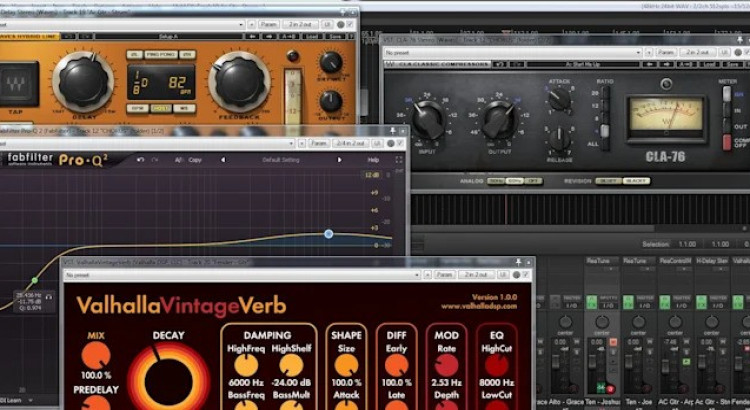Click the Valhalla MOD Rate knob
Viewport: 750px width, 410px height.
pyautogui.click(x=446, y=364)
